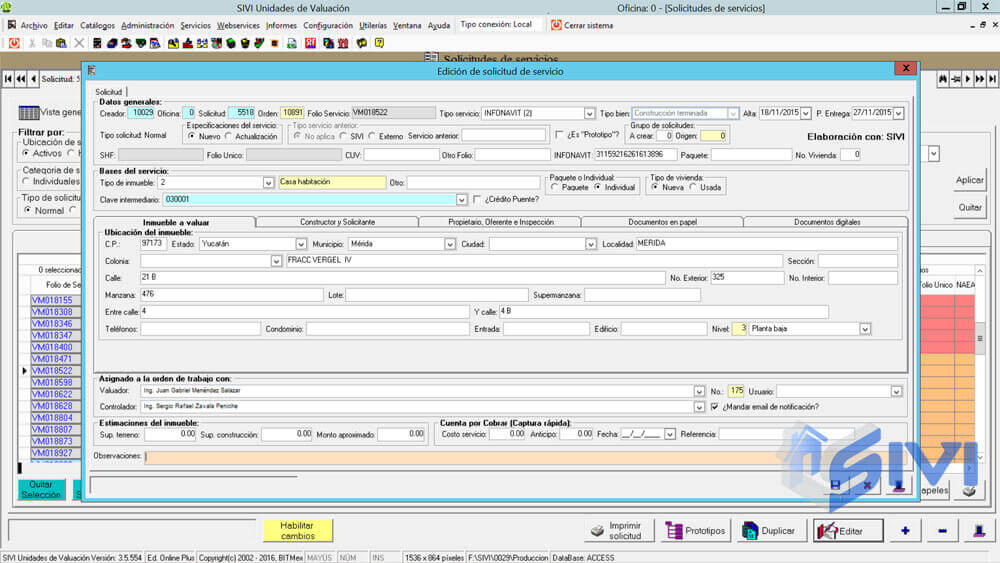
Task: Click the exit door icon in the edit dialog
Action: pos(899,486)
